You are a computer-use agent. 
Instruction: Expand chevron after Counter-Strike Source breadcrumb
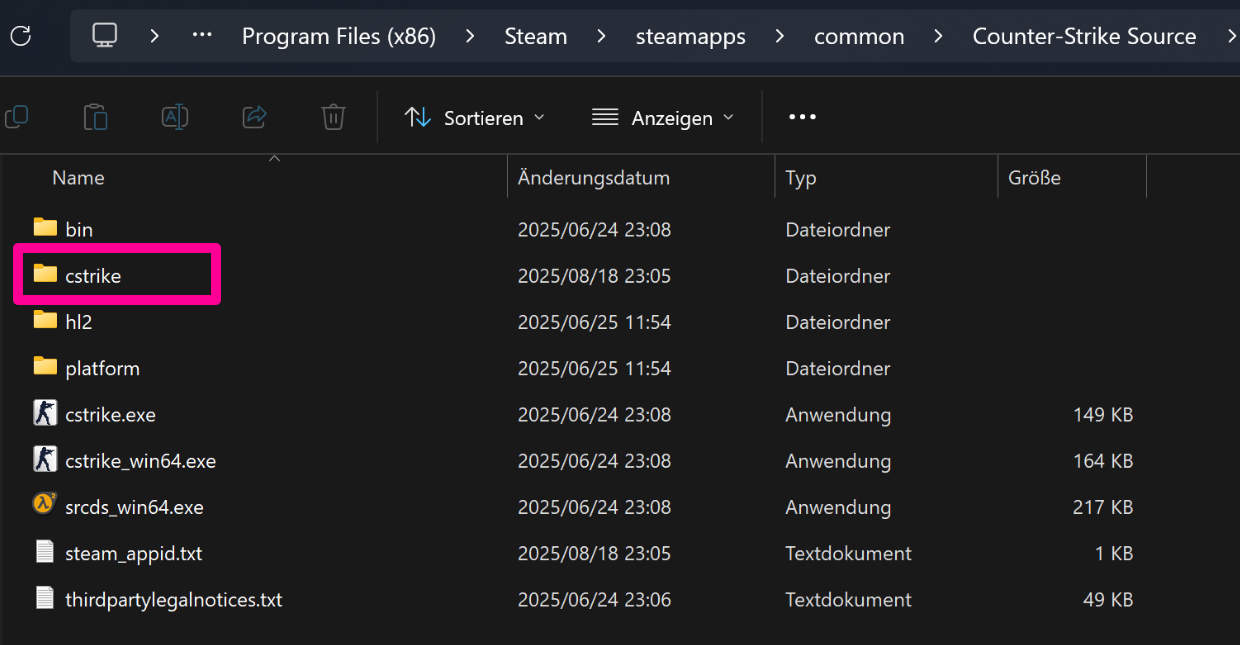[1231, 36]
